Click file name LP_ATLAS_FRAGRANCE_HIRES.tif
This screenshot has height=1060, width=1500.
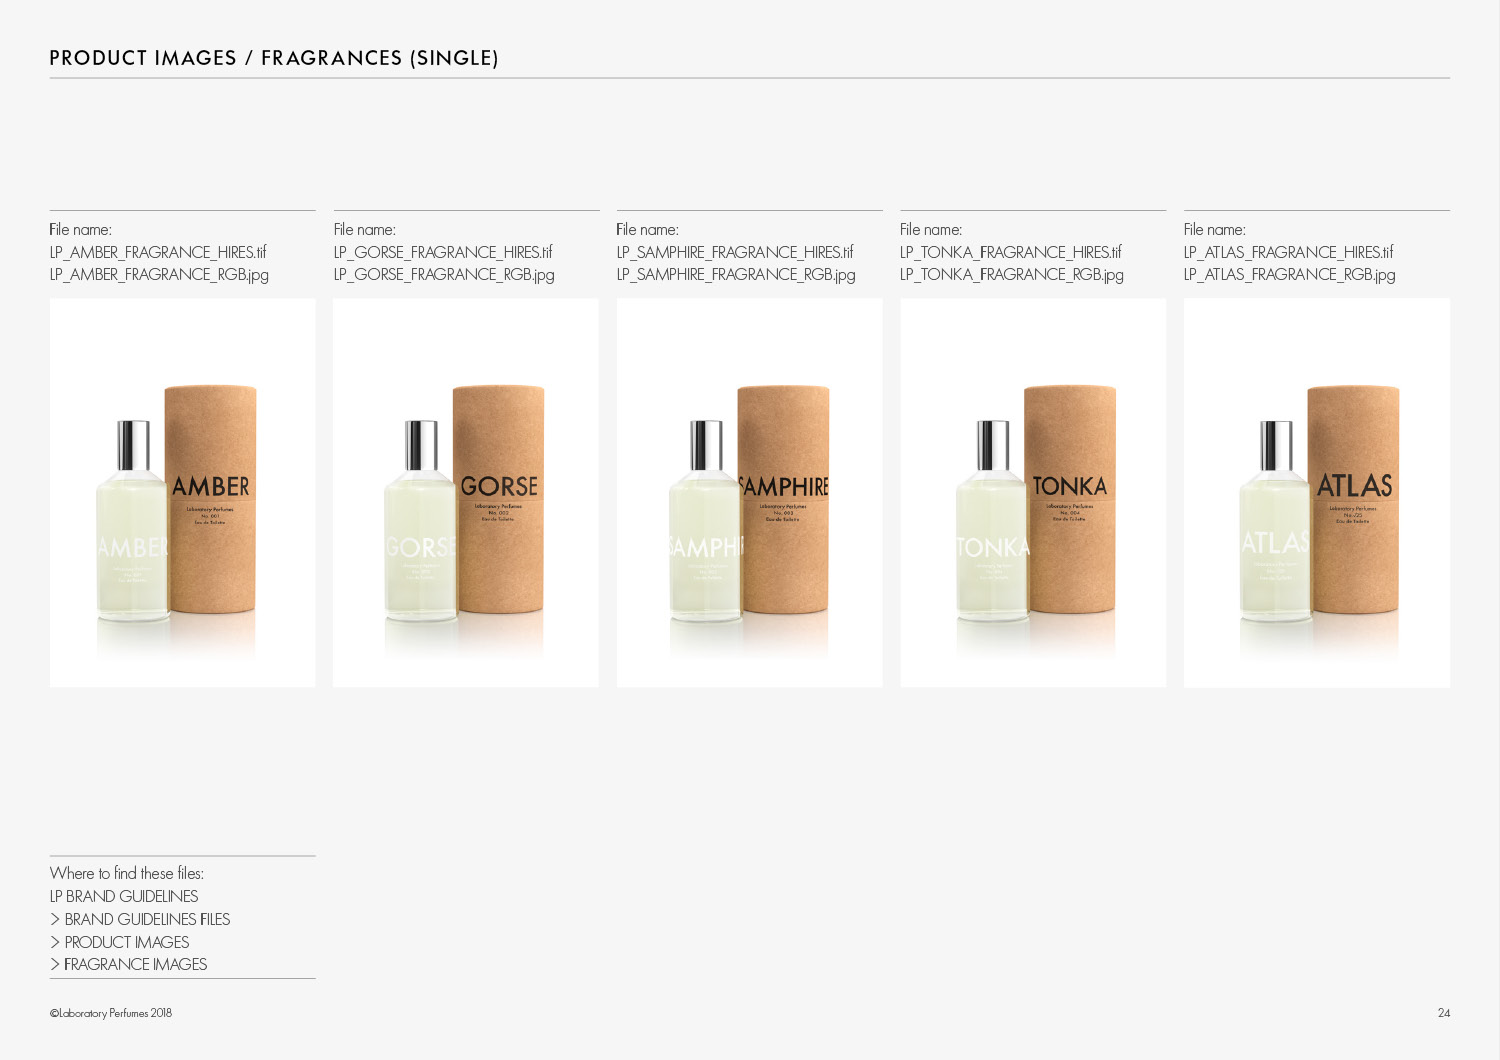pos(1289,252)
